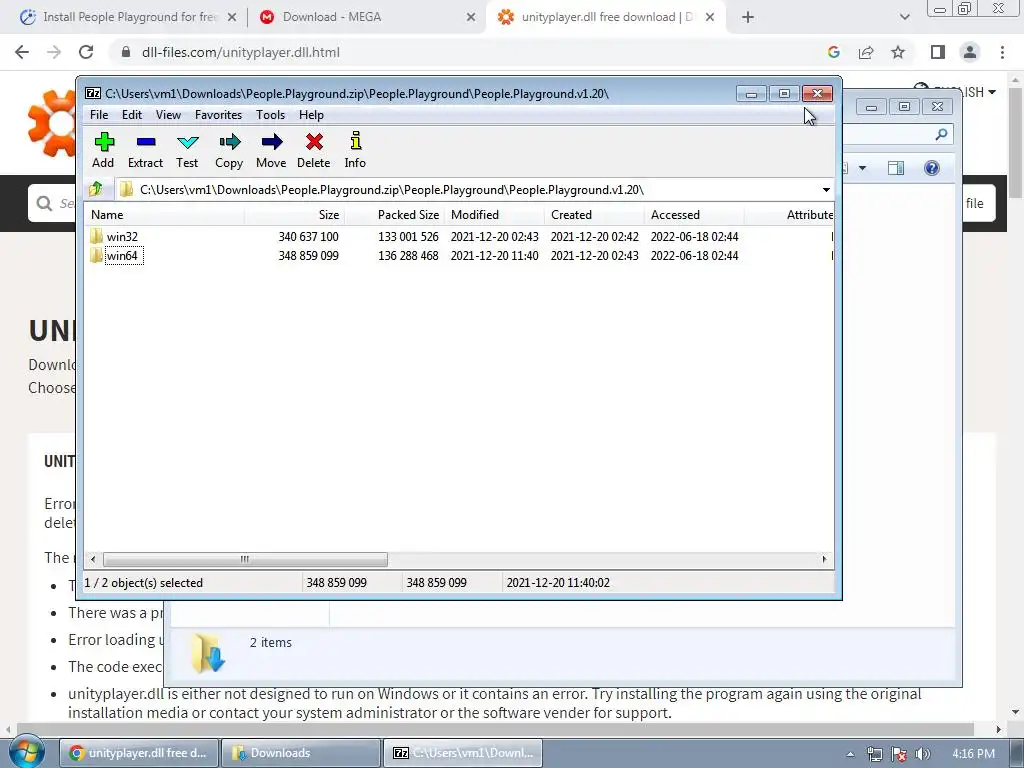
Task: Click the Chrome back arrow
Action: coord(22,52)
